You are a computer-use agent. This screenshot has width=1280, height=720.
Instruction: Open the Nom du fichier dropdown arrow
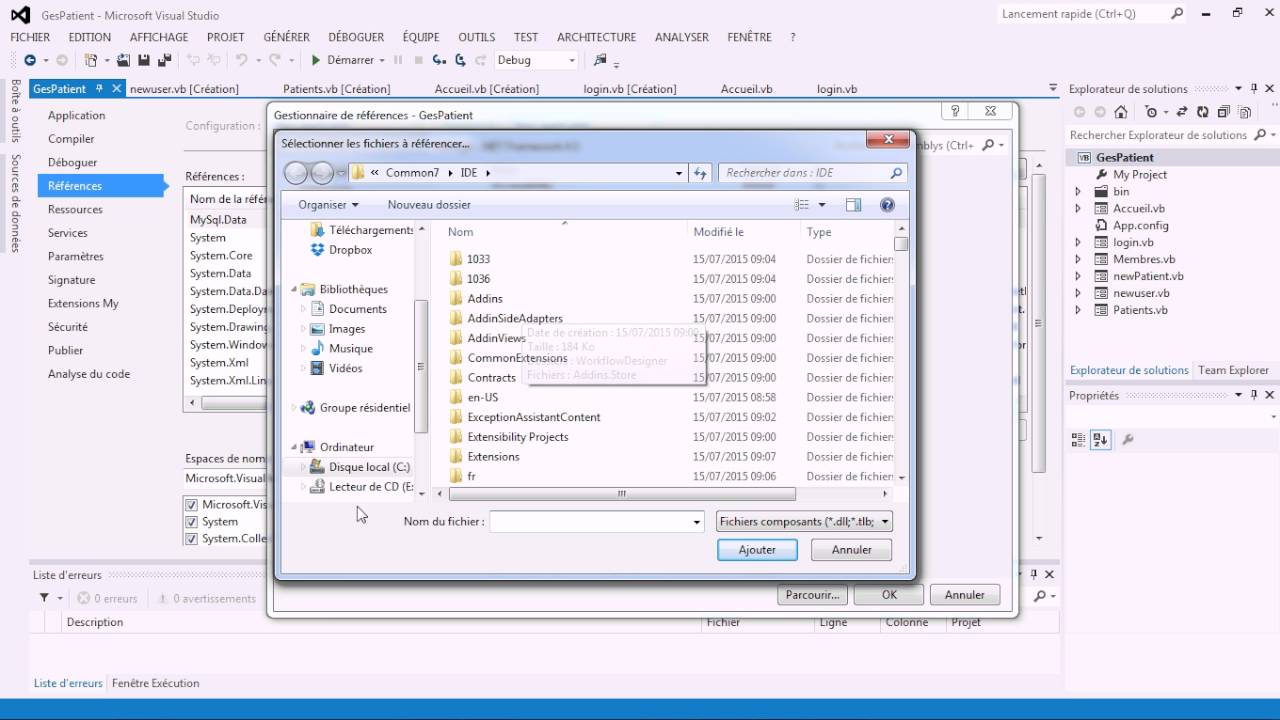click(697, 522)
